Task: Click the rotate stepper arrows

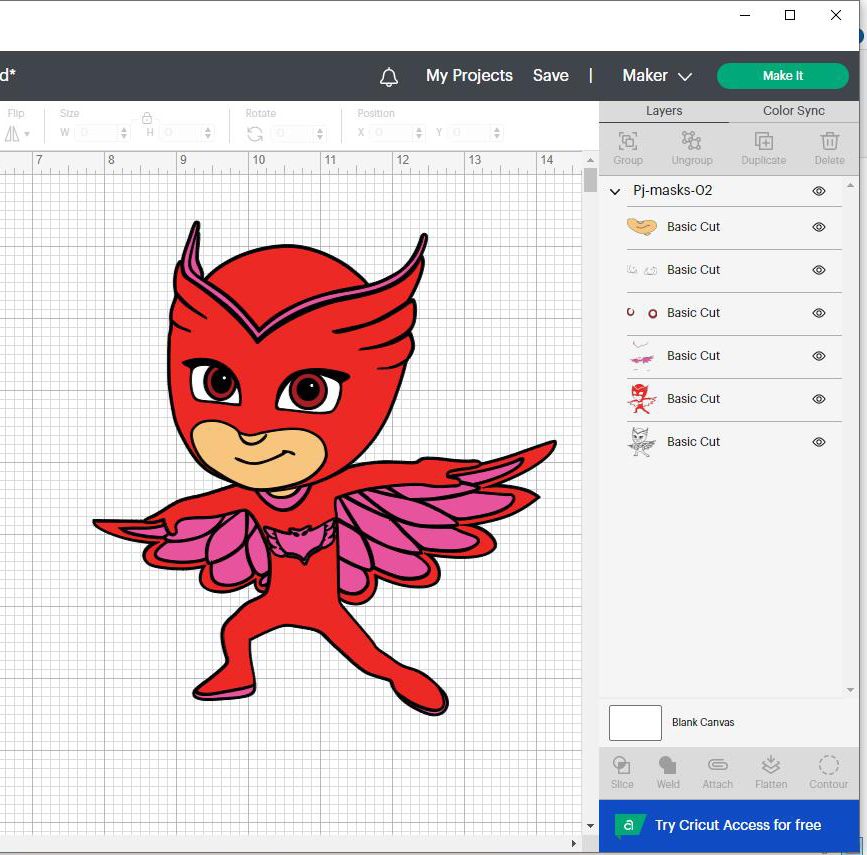Action: [320, 133]
